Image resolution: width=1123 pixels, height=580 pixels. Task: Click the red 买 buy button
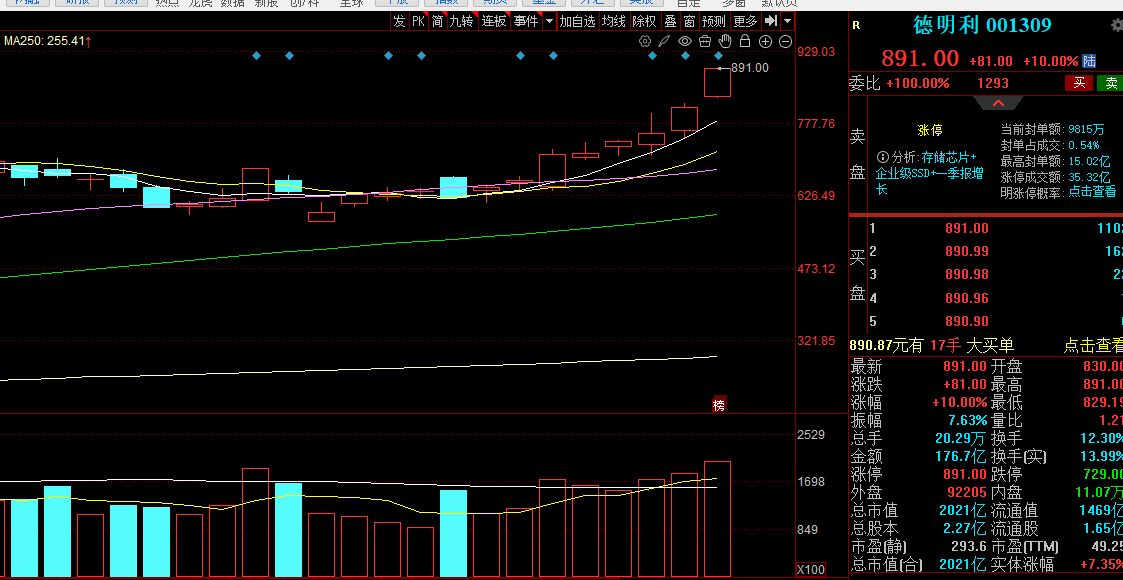[x=1079, y=83]
